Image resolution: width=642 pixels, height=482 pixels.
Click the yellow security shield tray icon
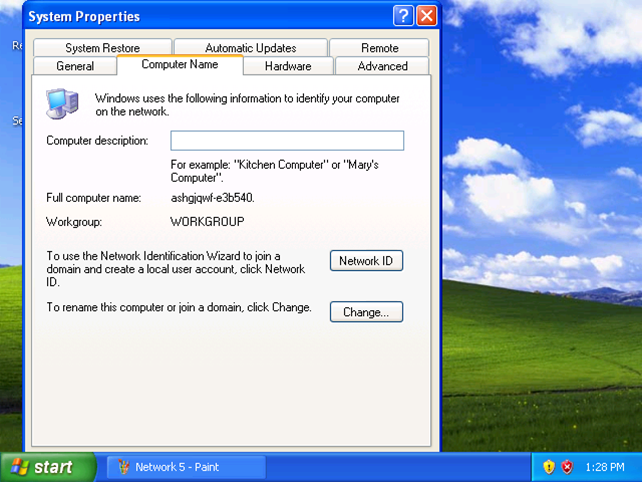pos(549,467)
